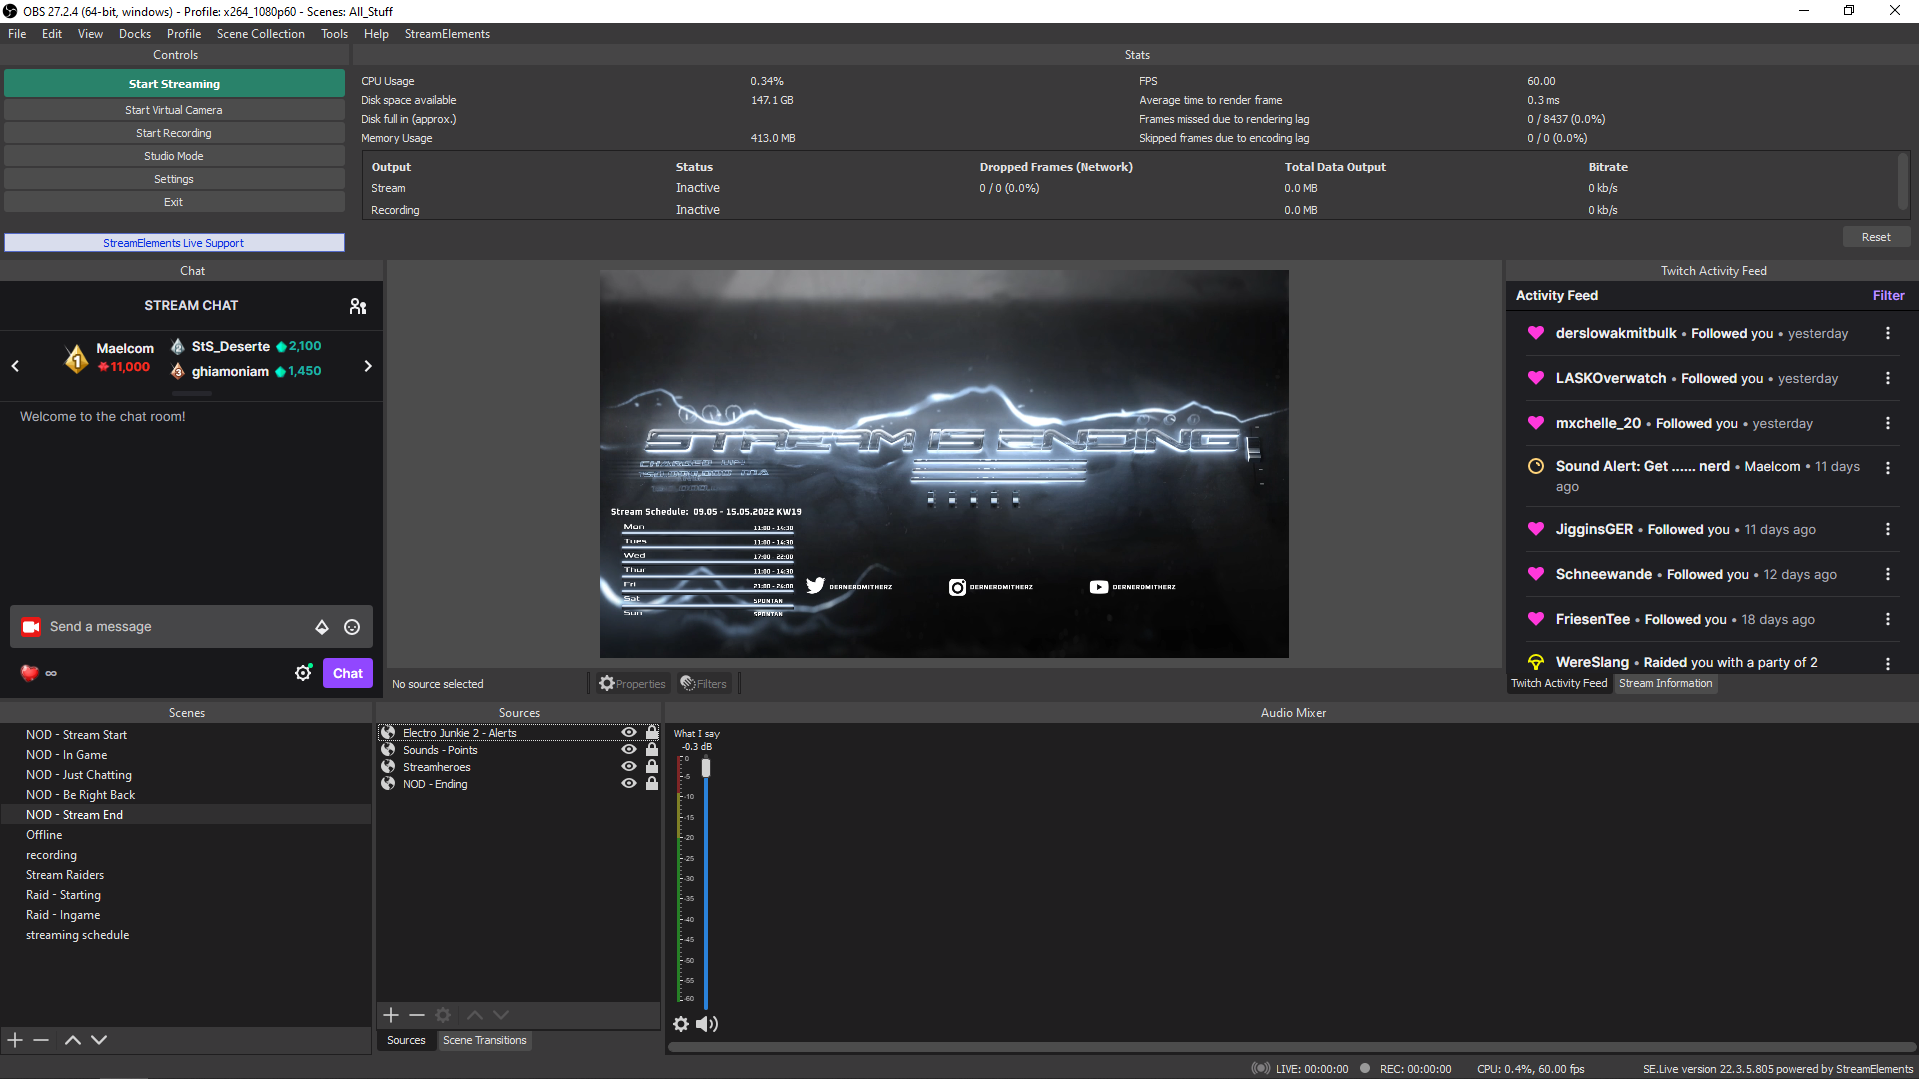Move source up in Sources list
Image resolution: width=1919 pixels, height=1079 pixels.
475,1015
